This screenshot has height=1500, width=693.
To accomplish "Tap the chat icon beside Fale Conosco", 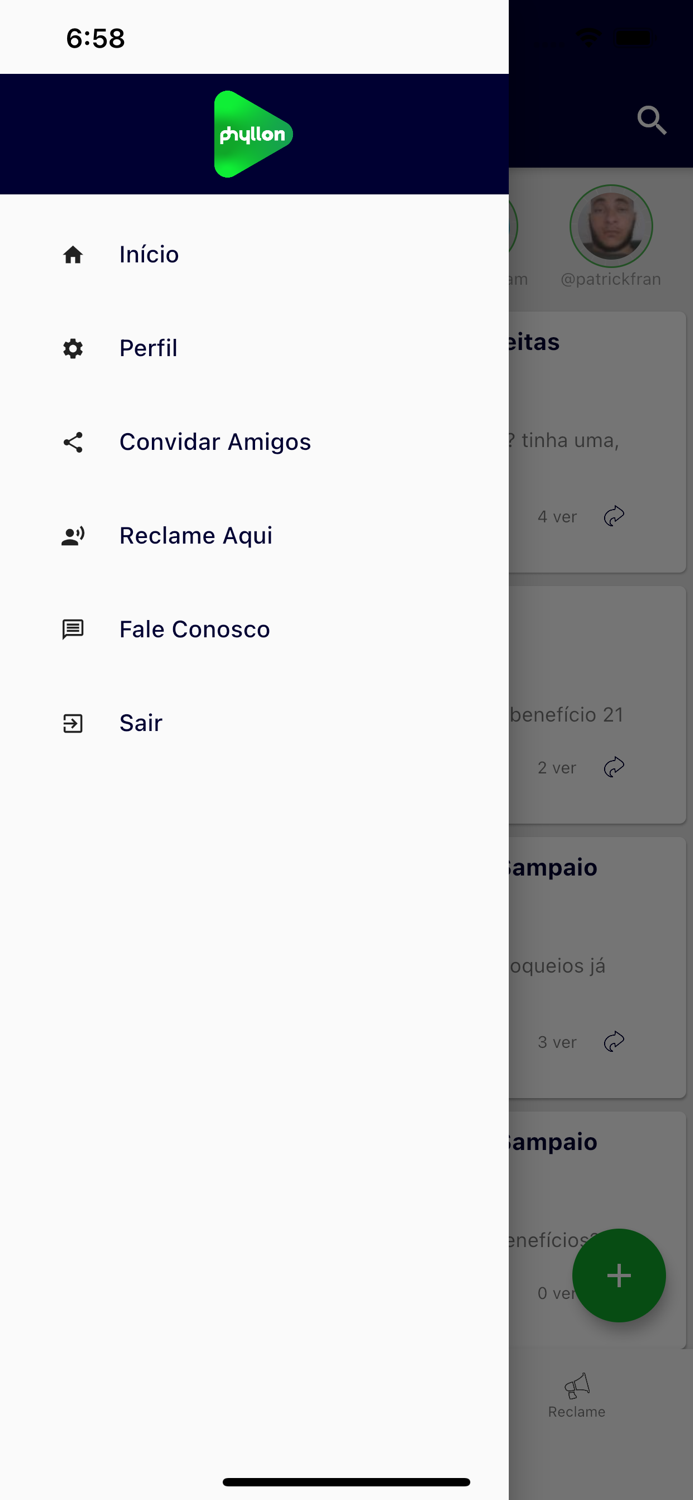I will tap(73, 629).
